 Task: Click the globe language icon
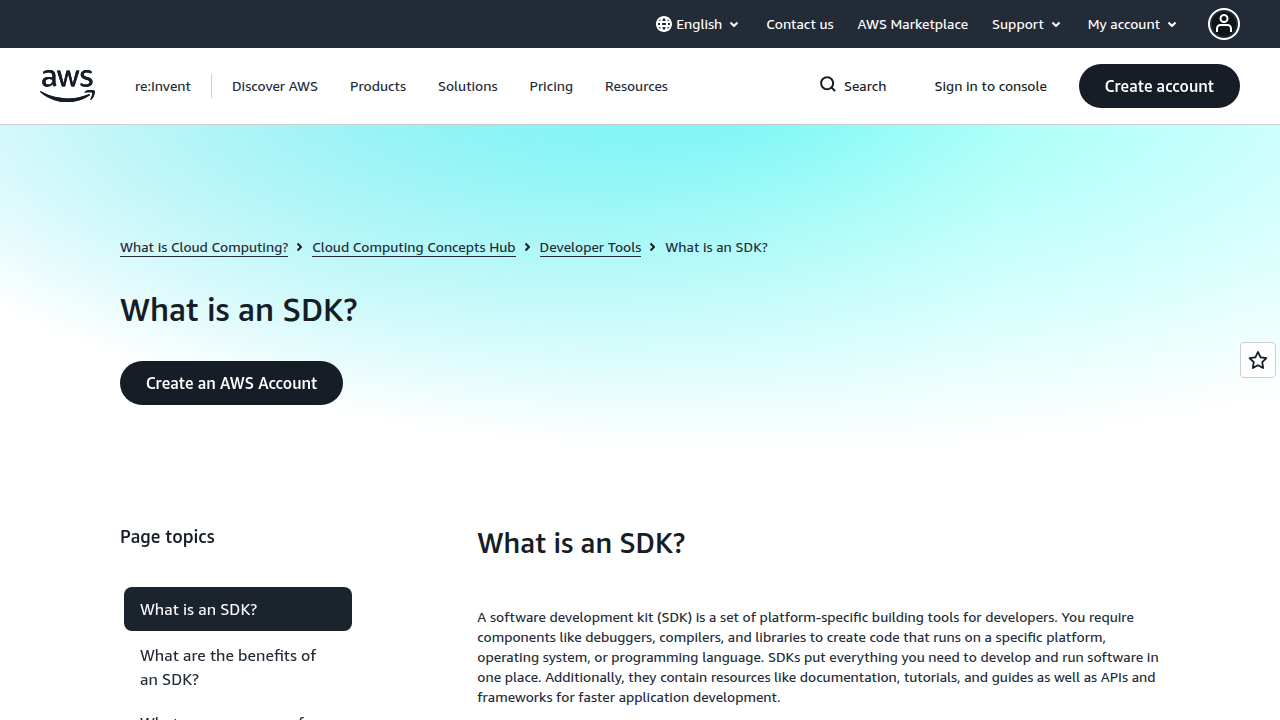point(664,24)
